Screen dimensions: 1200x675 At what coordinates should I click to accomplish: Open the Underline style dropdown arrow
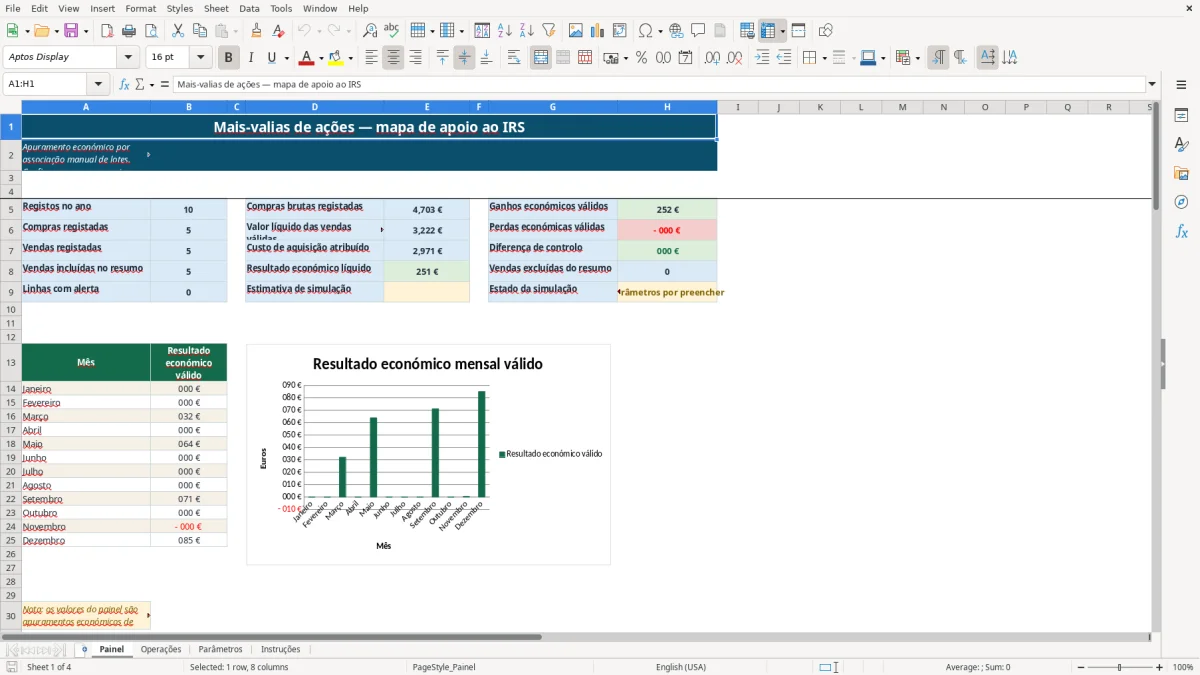tap(286, 58)
